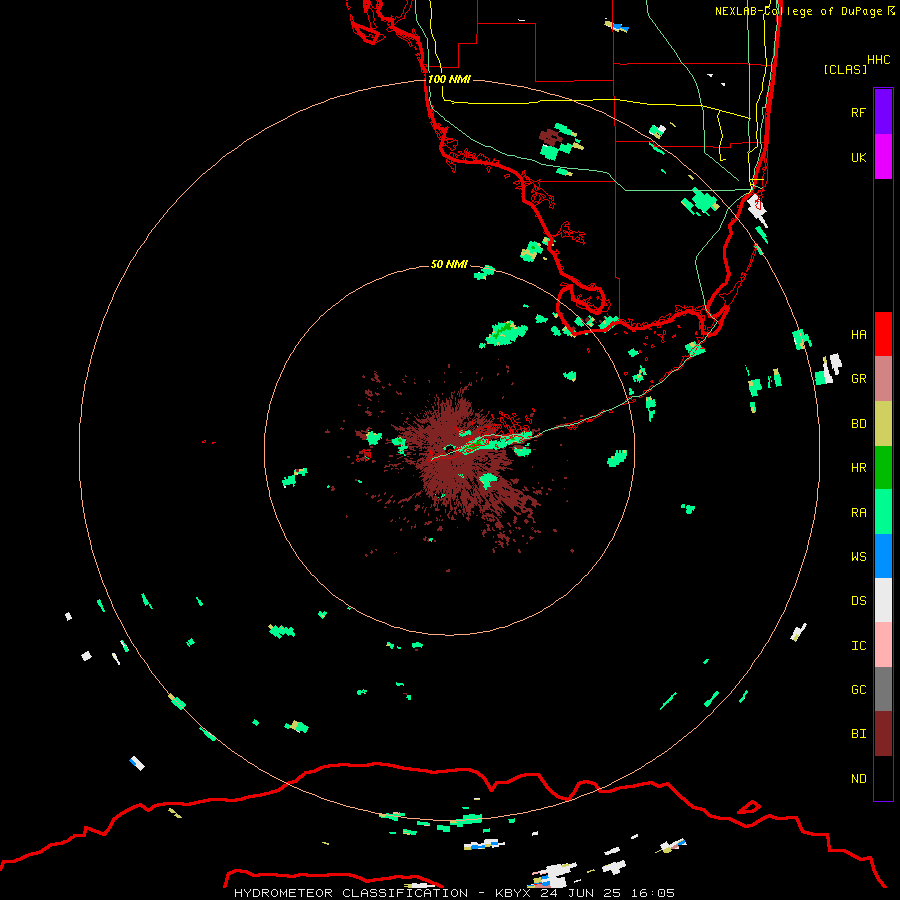900x900 pixels.
Task: Click the WS blue legend swatch
Action: point(883,556)
